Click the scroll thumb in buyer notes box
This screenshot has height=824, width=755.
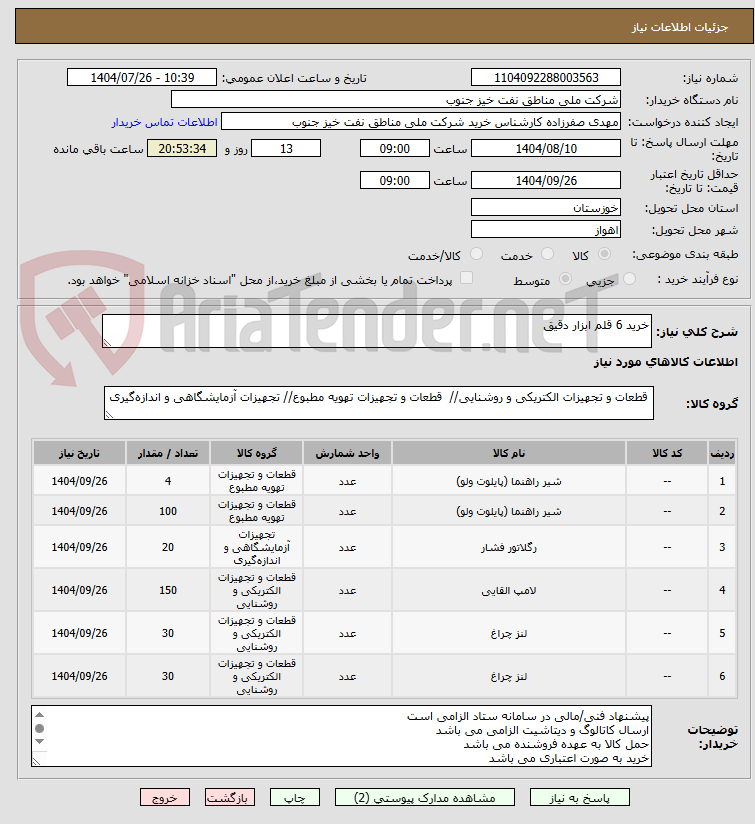click(39, 728)
